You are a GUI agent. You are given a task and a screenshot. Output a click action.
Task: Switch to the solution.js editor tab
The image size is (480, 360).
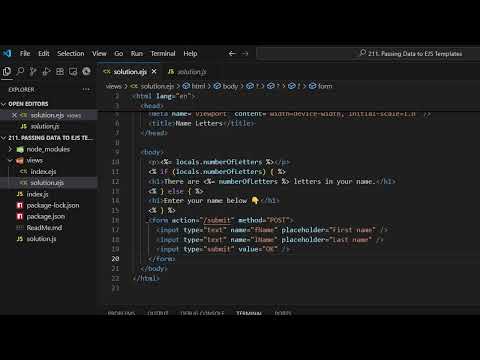187,72
